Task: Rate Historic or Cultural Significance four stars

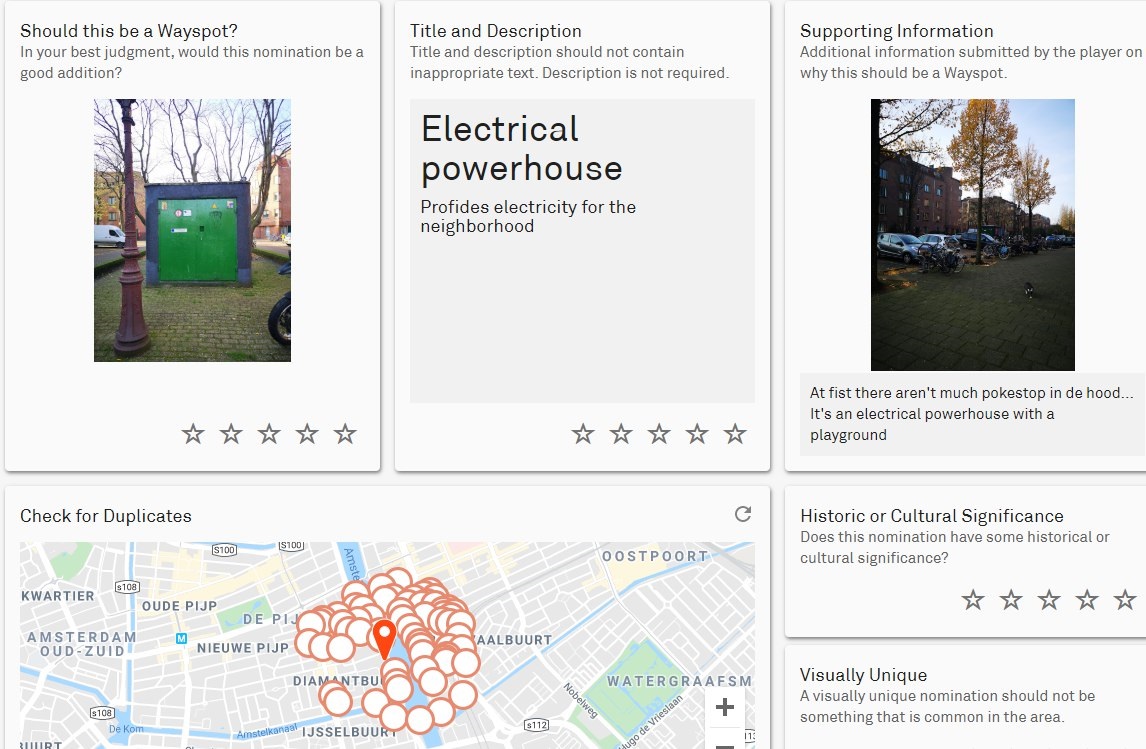Action: [1087, 600]
